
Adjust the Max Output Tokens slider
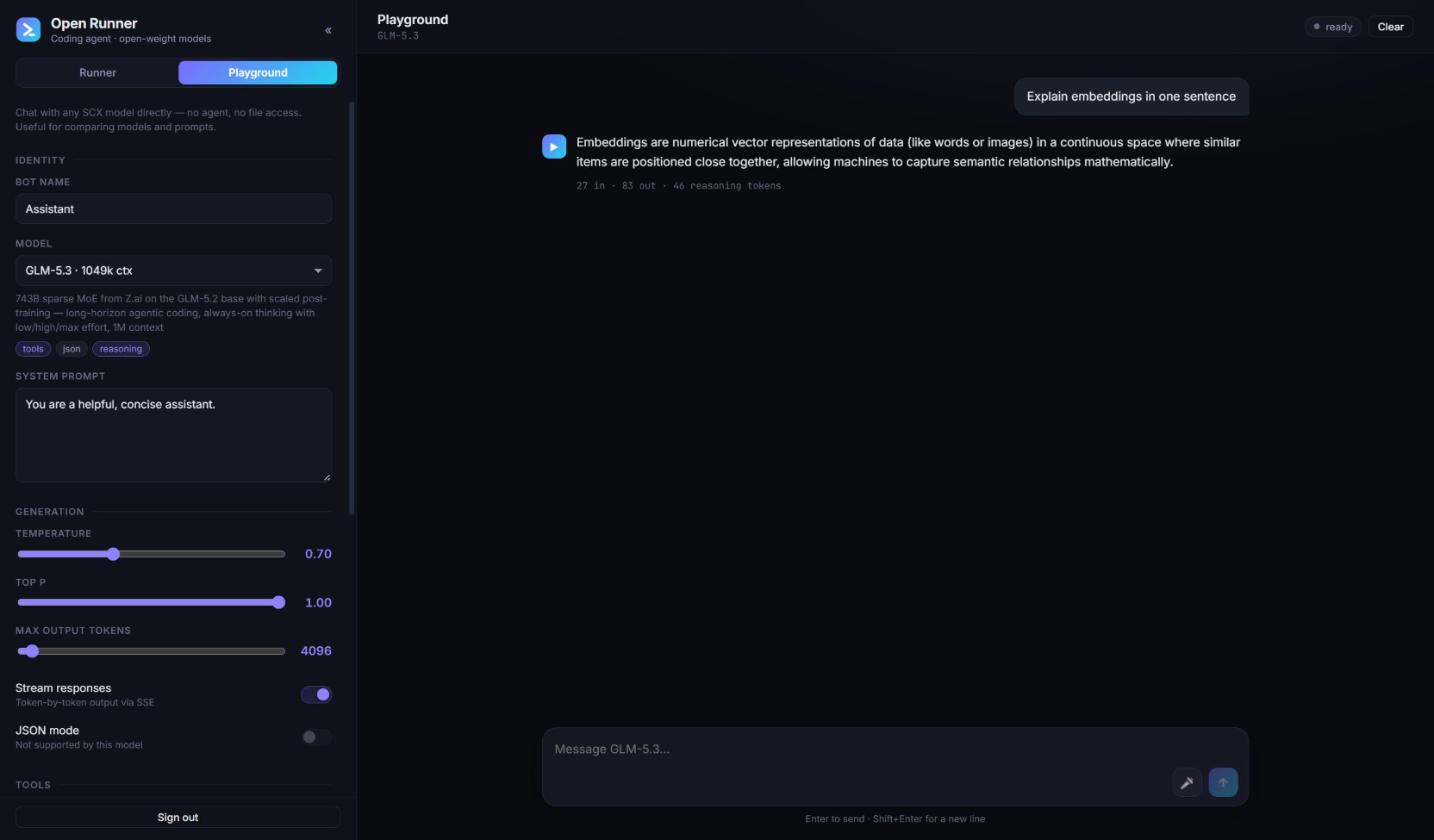(151, 651)
